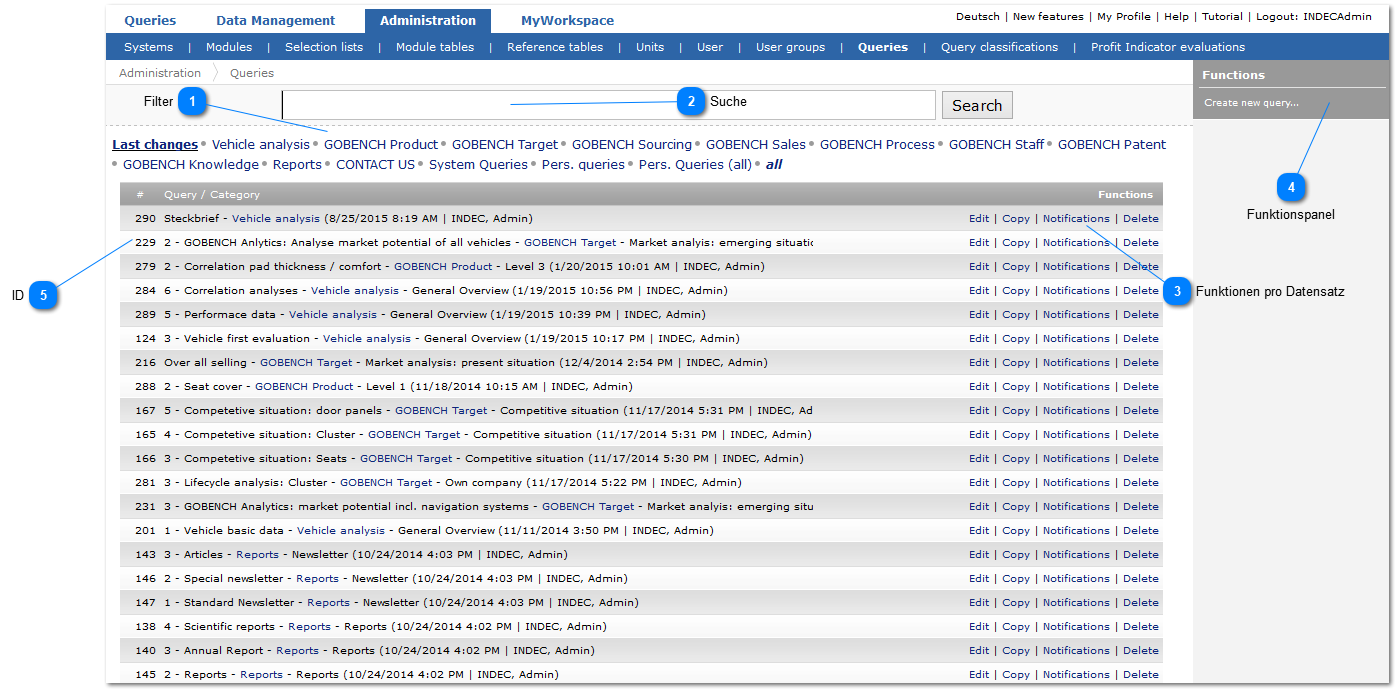Open New features link
The height and width of the screenshot is (692, 1398).
tap(1048, 17)
